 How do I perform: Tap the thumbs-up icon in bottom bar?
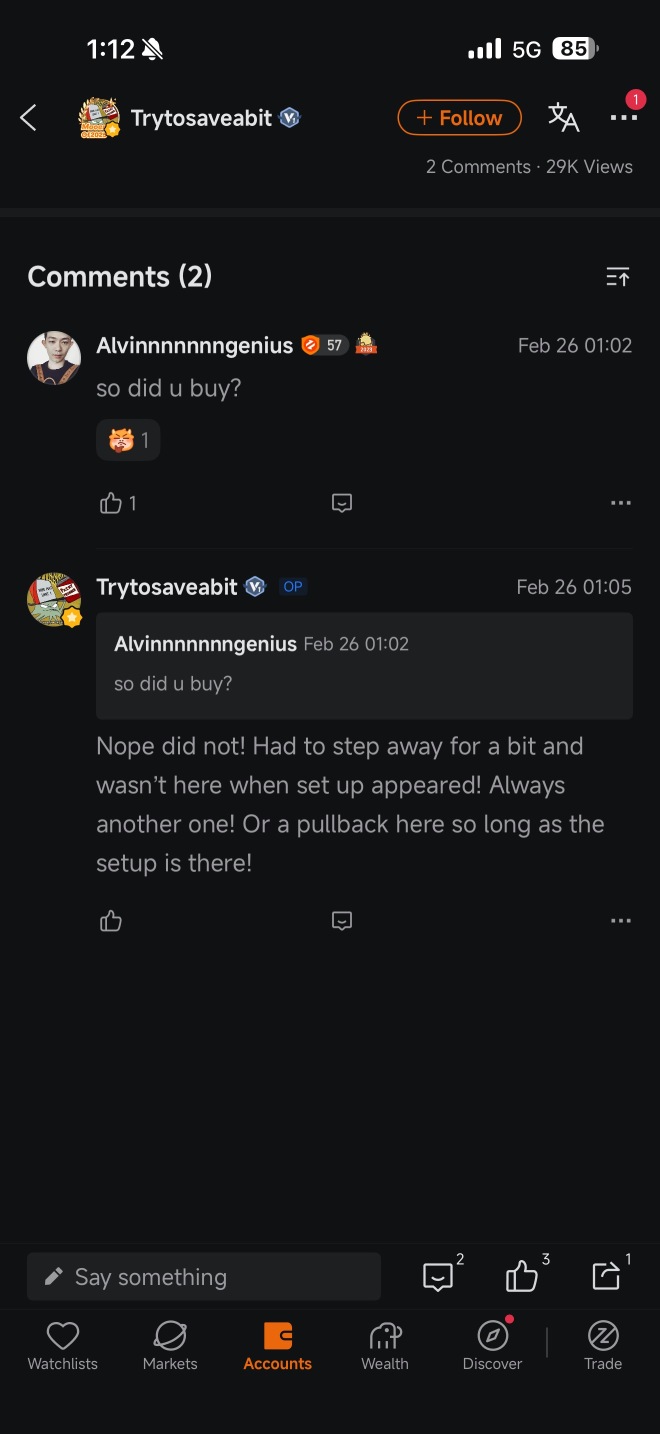pyautogui.click(x=522, y=1277)
